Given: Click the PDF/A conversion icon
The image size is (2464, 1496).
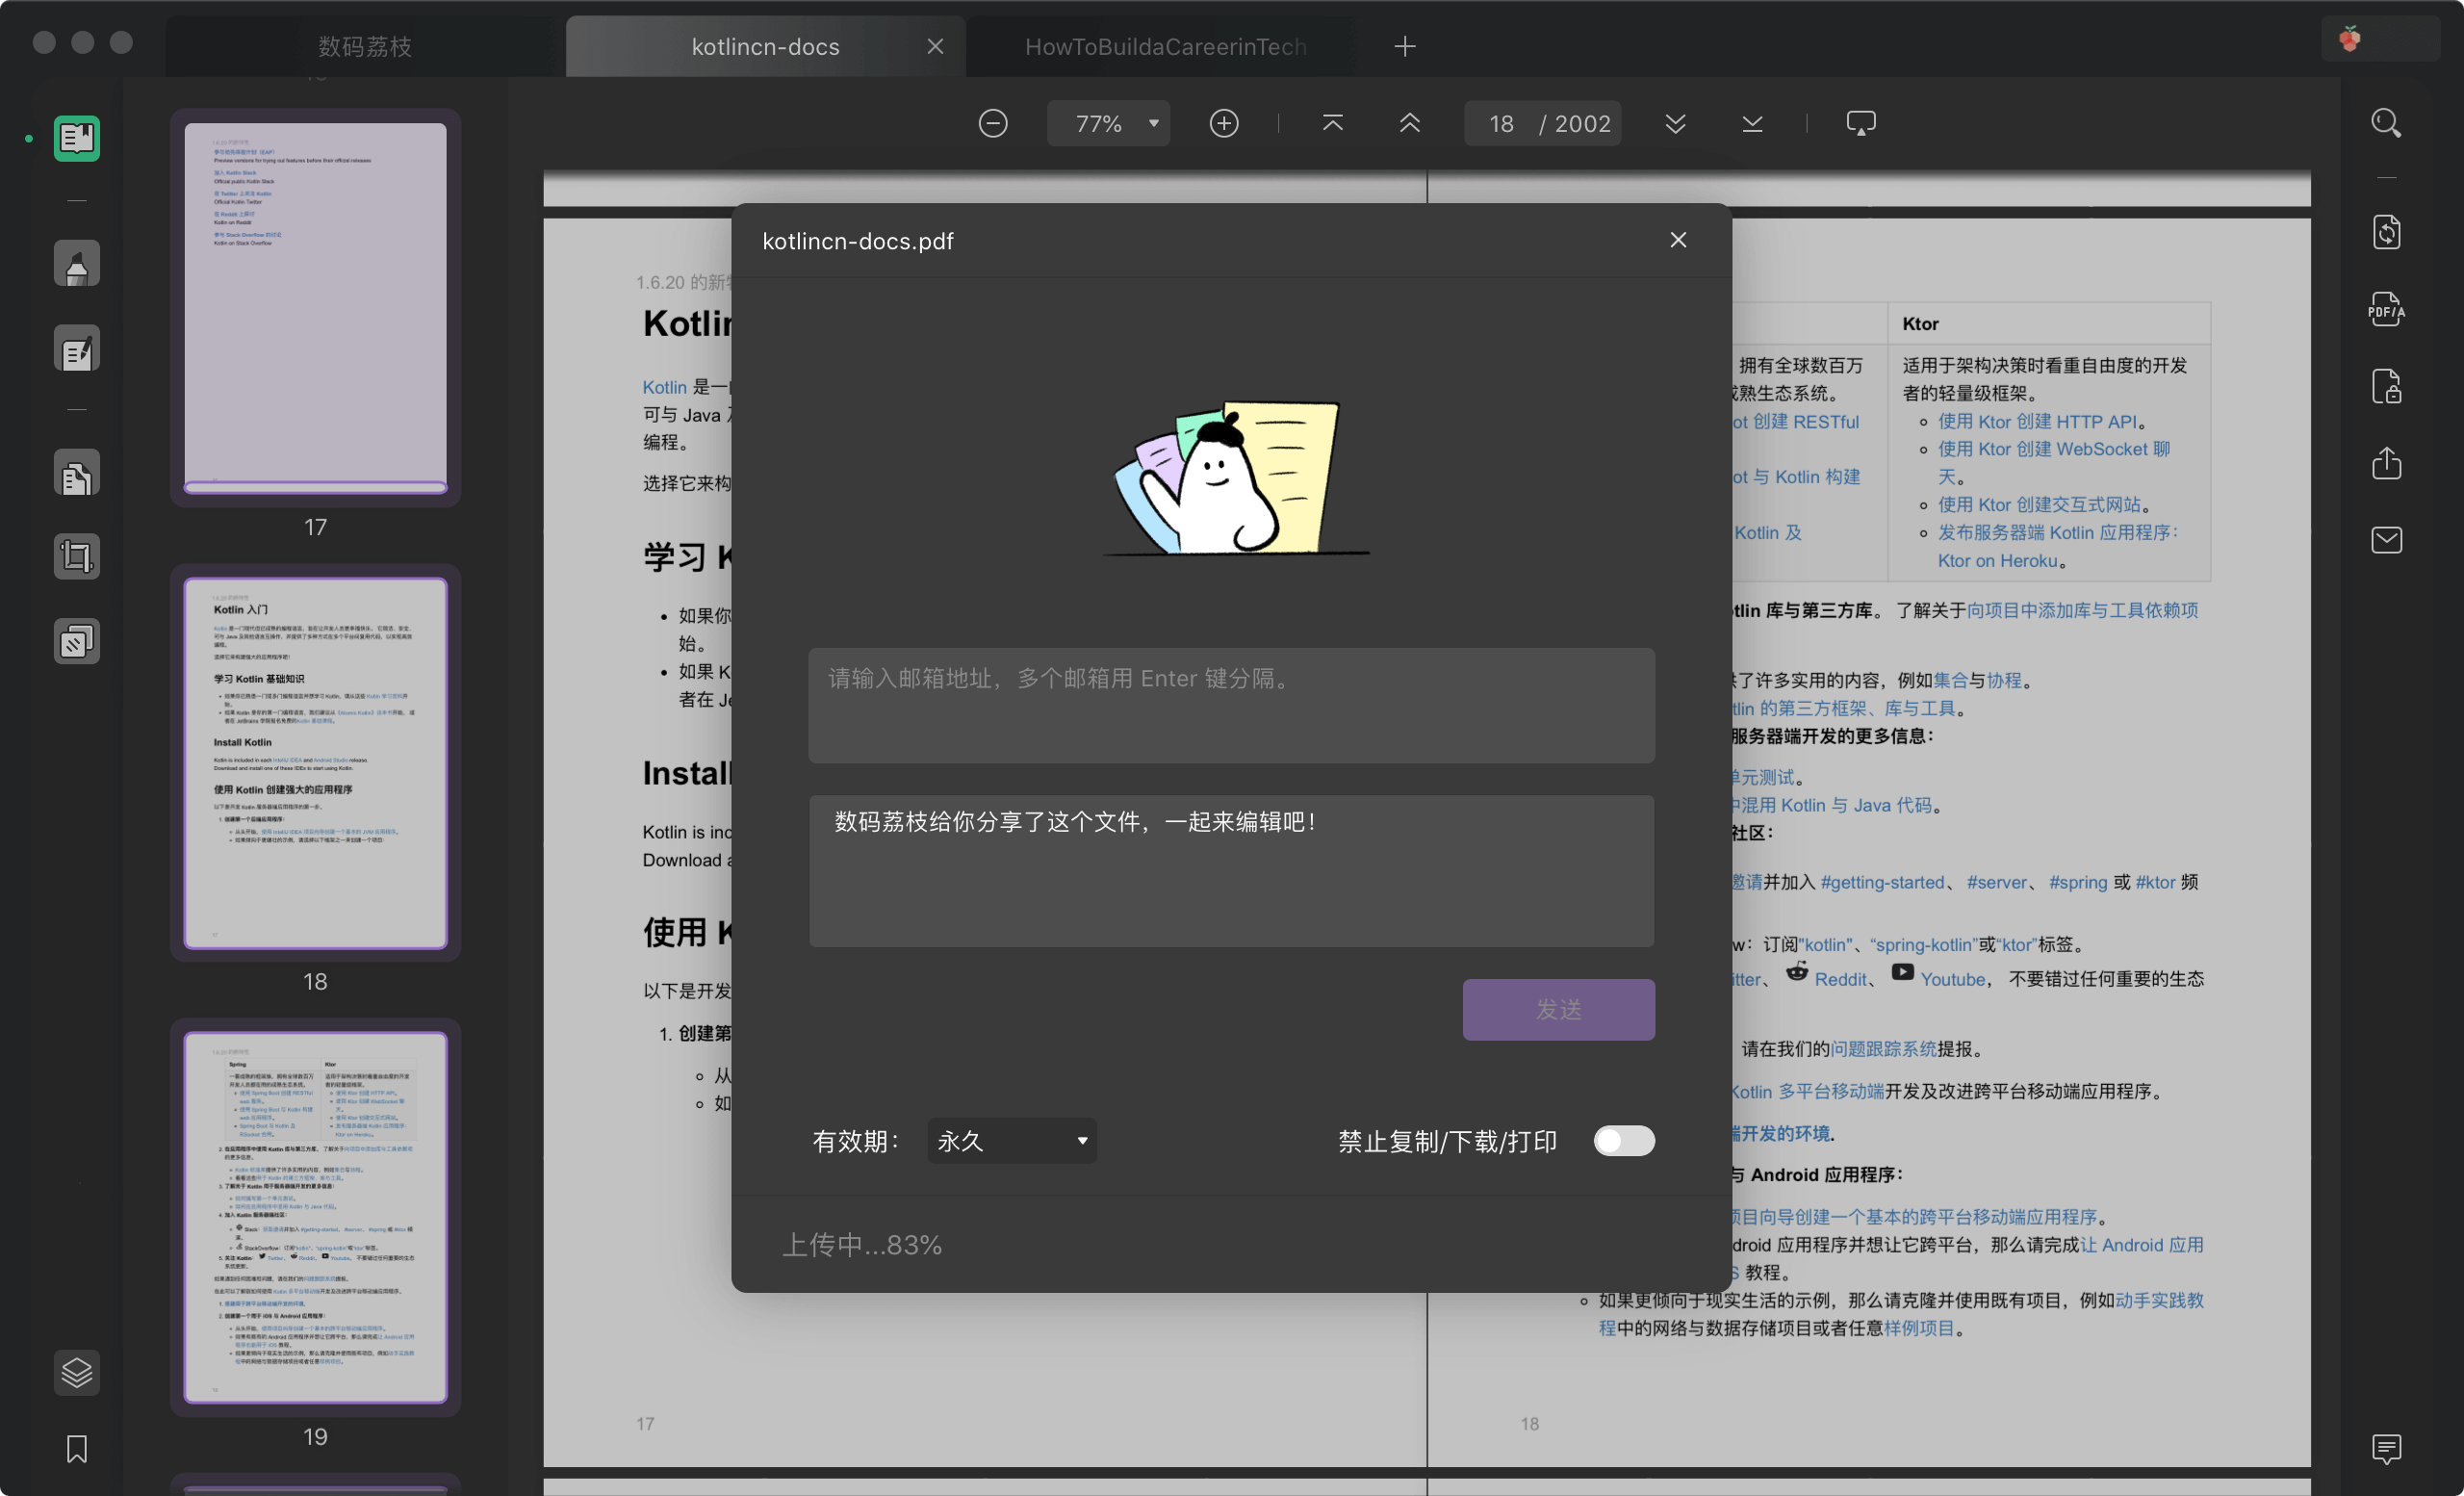Looking at the screenshot, I should point(2386,309).
